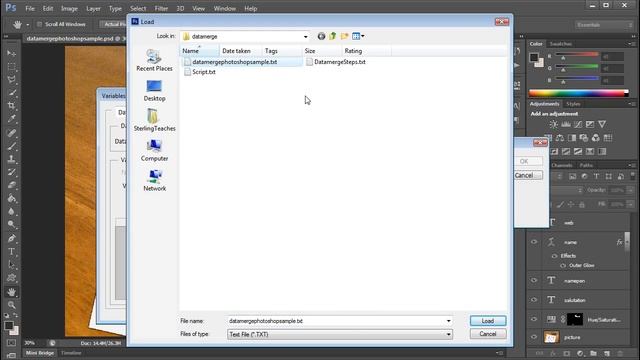The image size is (640, 360).
Task: Select the Clone Stamp tool
Action: coord(11,159)
